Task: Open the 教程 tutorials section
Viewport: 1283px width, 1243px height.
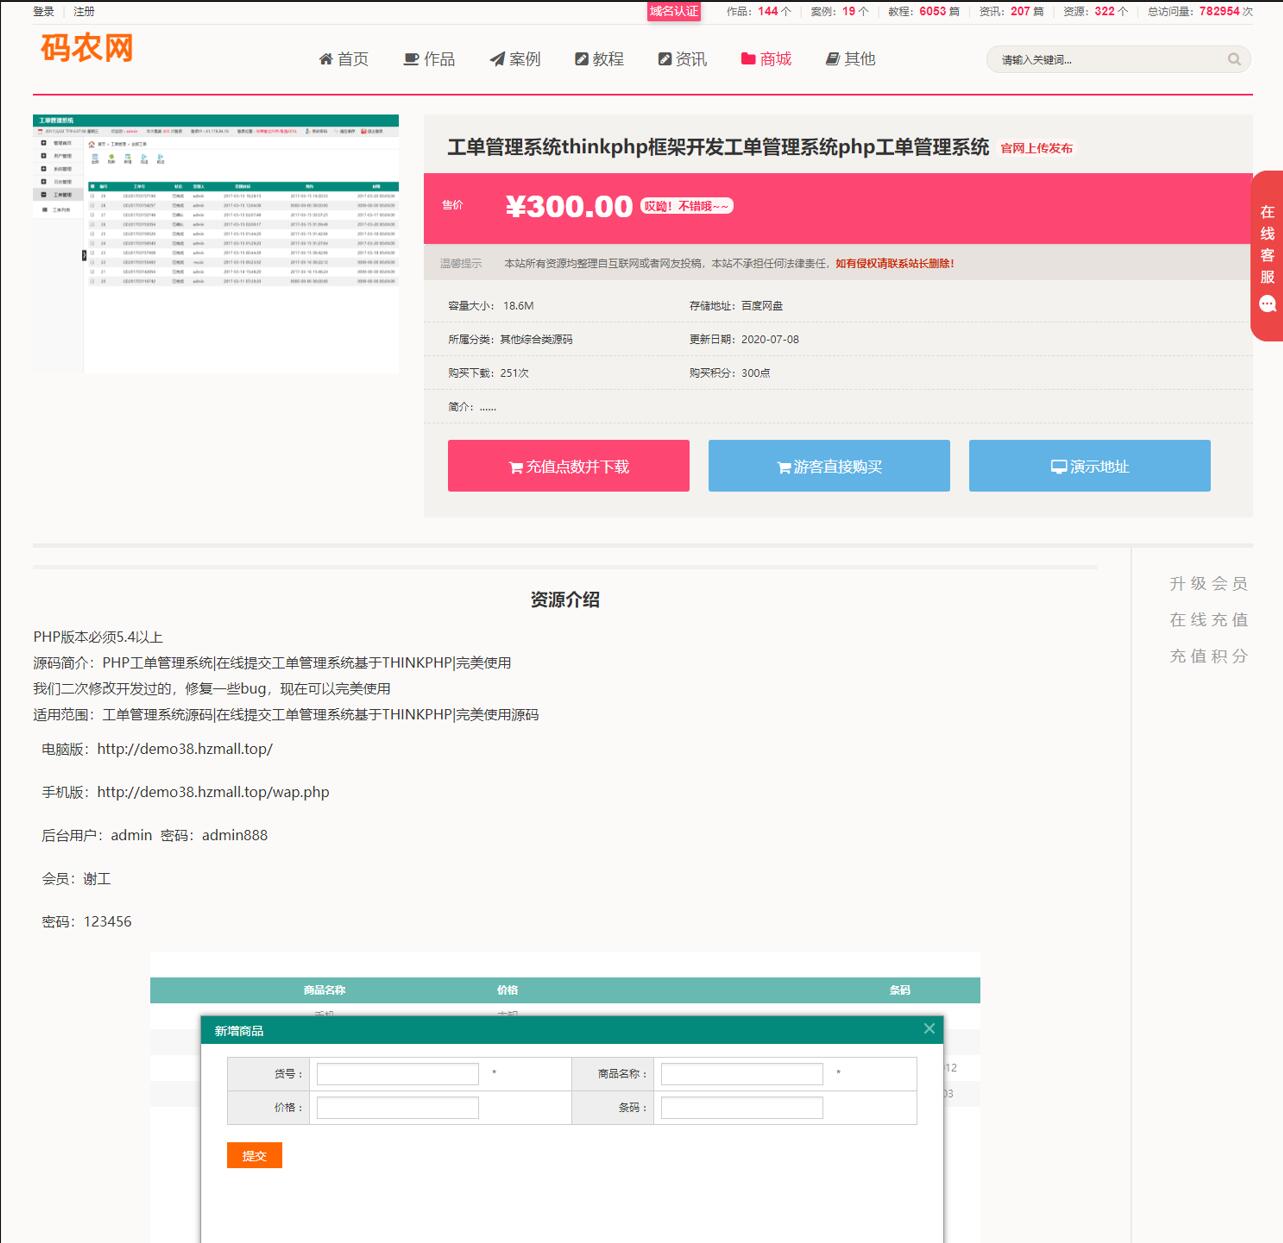Action: pyautogui.click(x=599, y=59)
